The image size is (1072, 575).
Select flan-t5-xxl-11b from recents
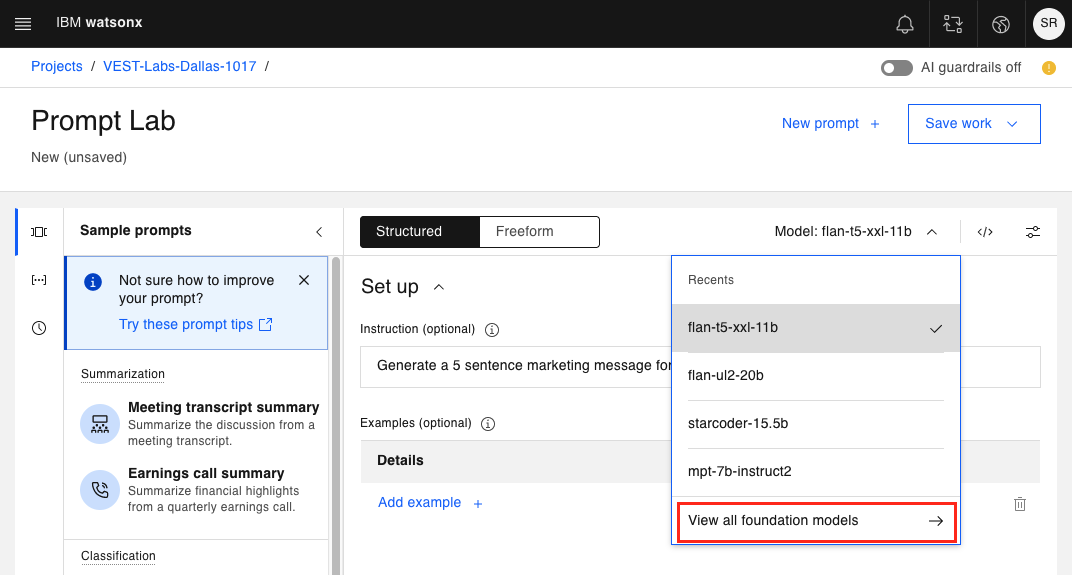point(816,328)
